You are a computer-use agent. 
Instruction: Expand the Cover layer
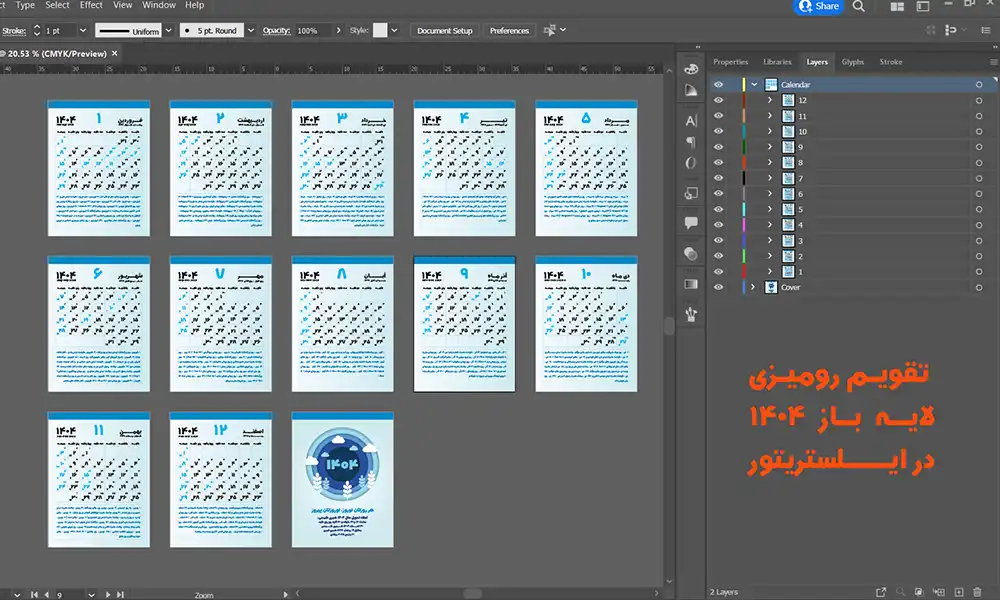pos(753,287)
